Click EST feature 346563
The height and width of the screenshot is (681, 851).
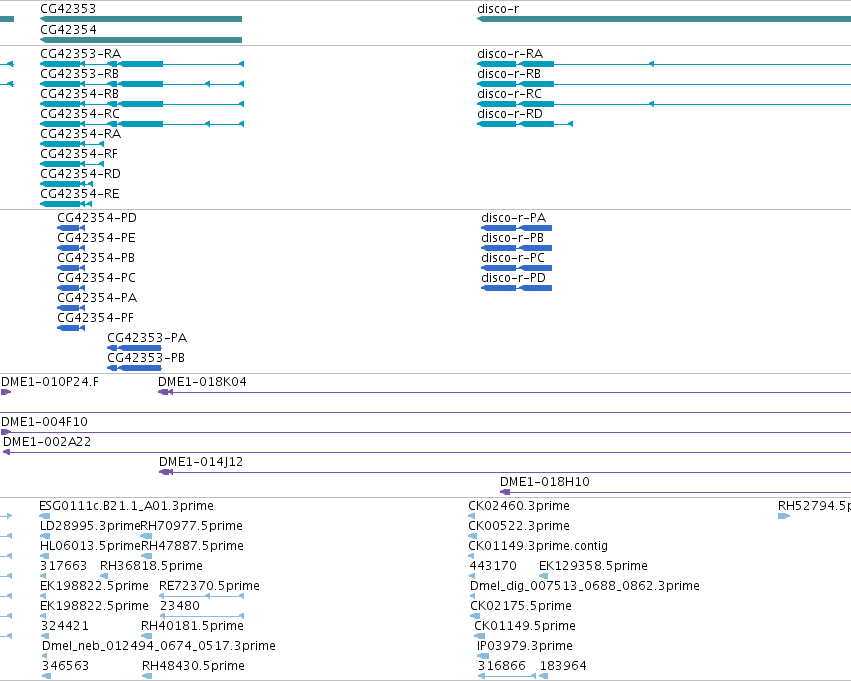(47, 676)
